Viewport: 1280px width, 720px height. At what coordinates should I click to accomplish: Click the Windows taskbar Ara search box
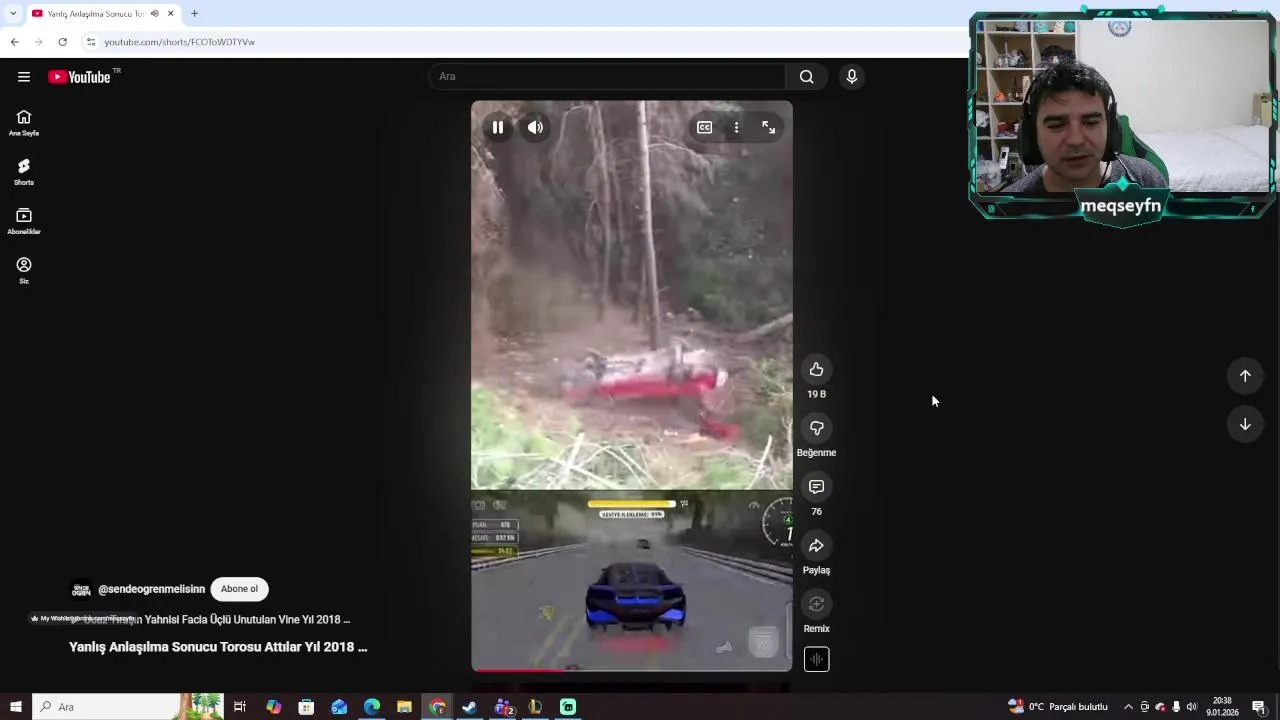pyautogui.click(x=127, y=707)
